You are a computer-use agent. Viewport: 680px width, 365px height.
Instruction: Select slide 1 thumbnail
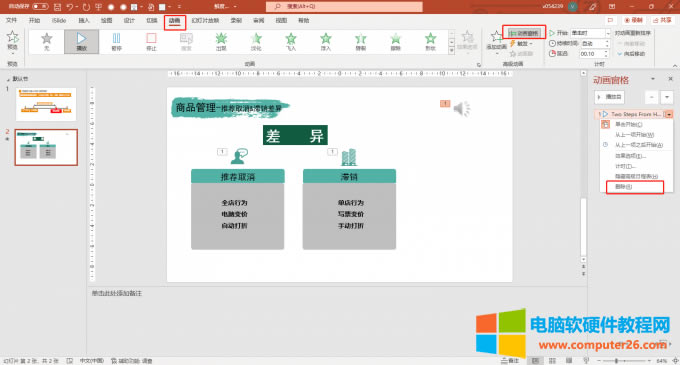coord(46,104)
